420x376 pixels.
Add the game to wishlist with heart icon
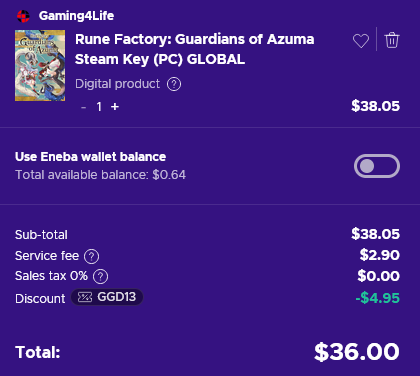pos(361,41)
